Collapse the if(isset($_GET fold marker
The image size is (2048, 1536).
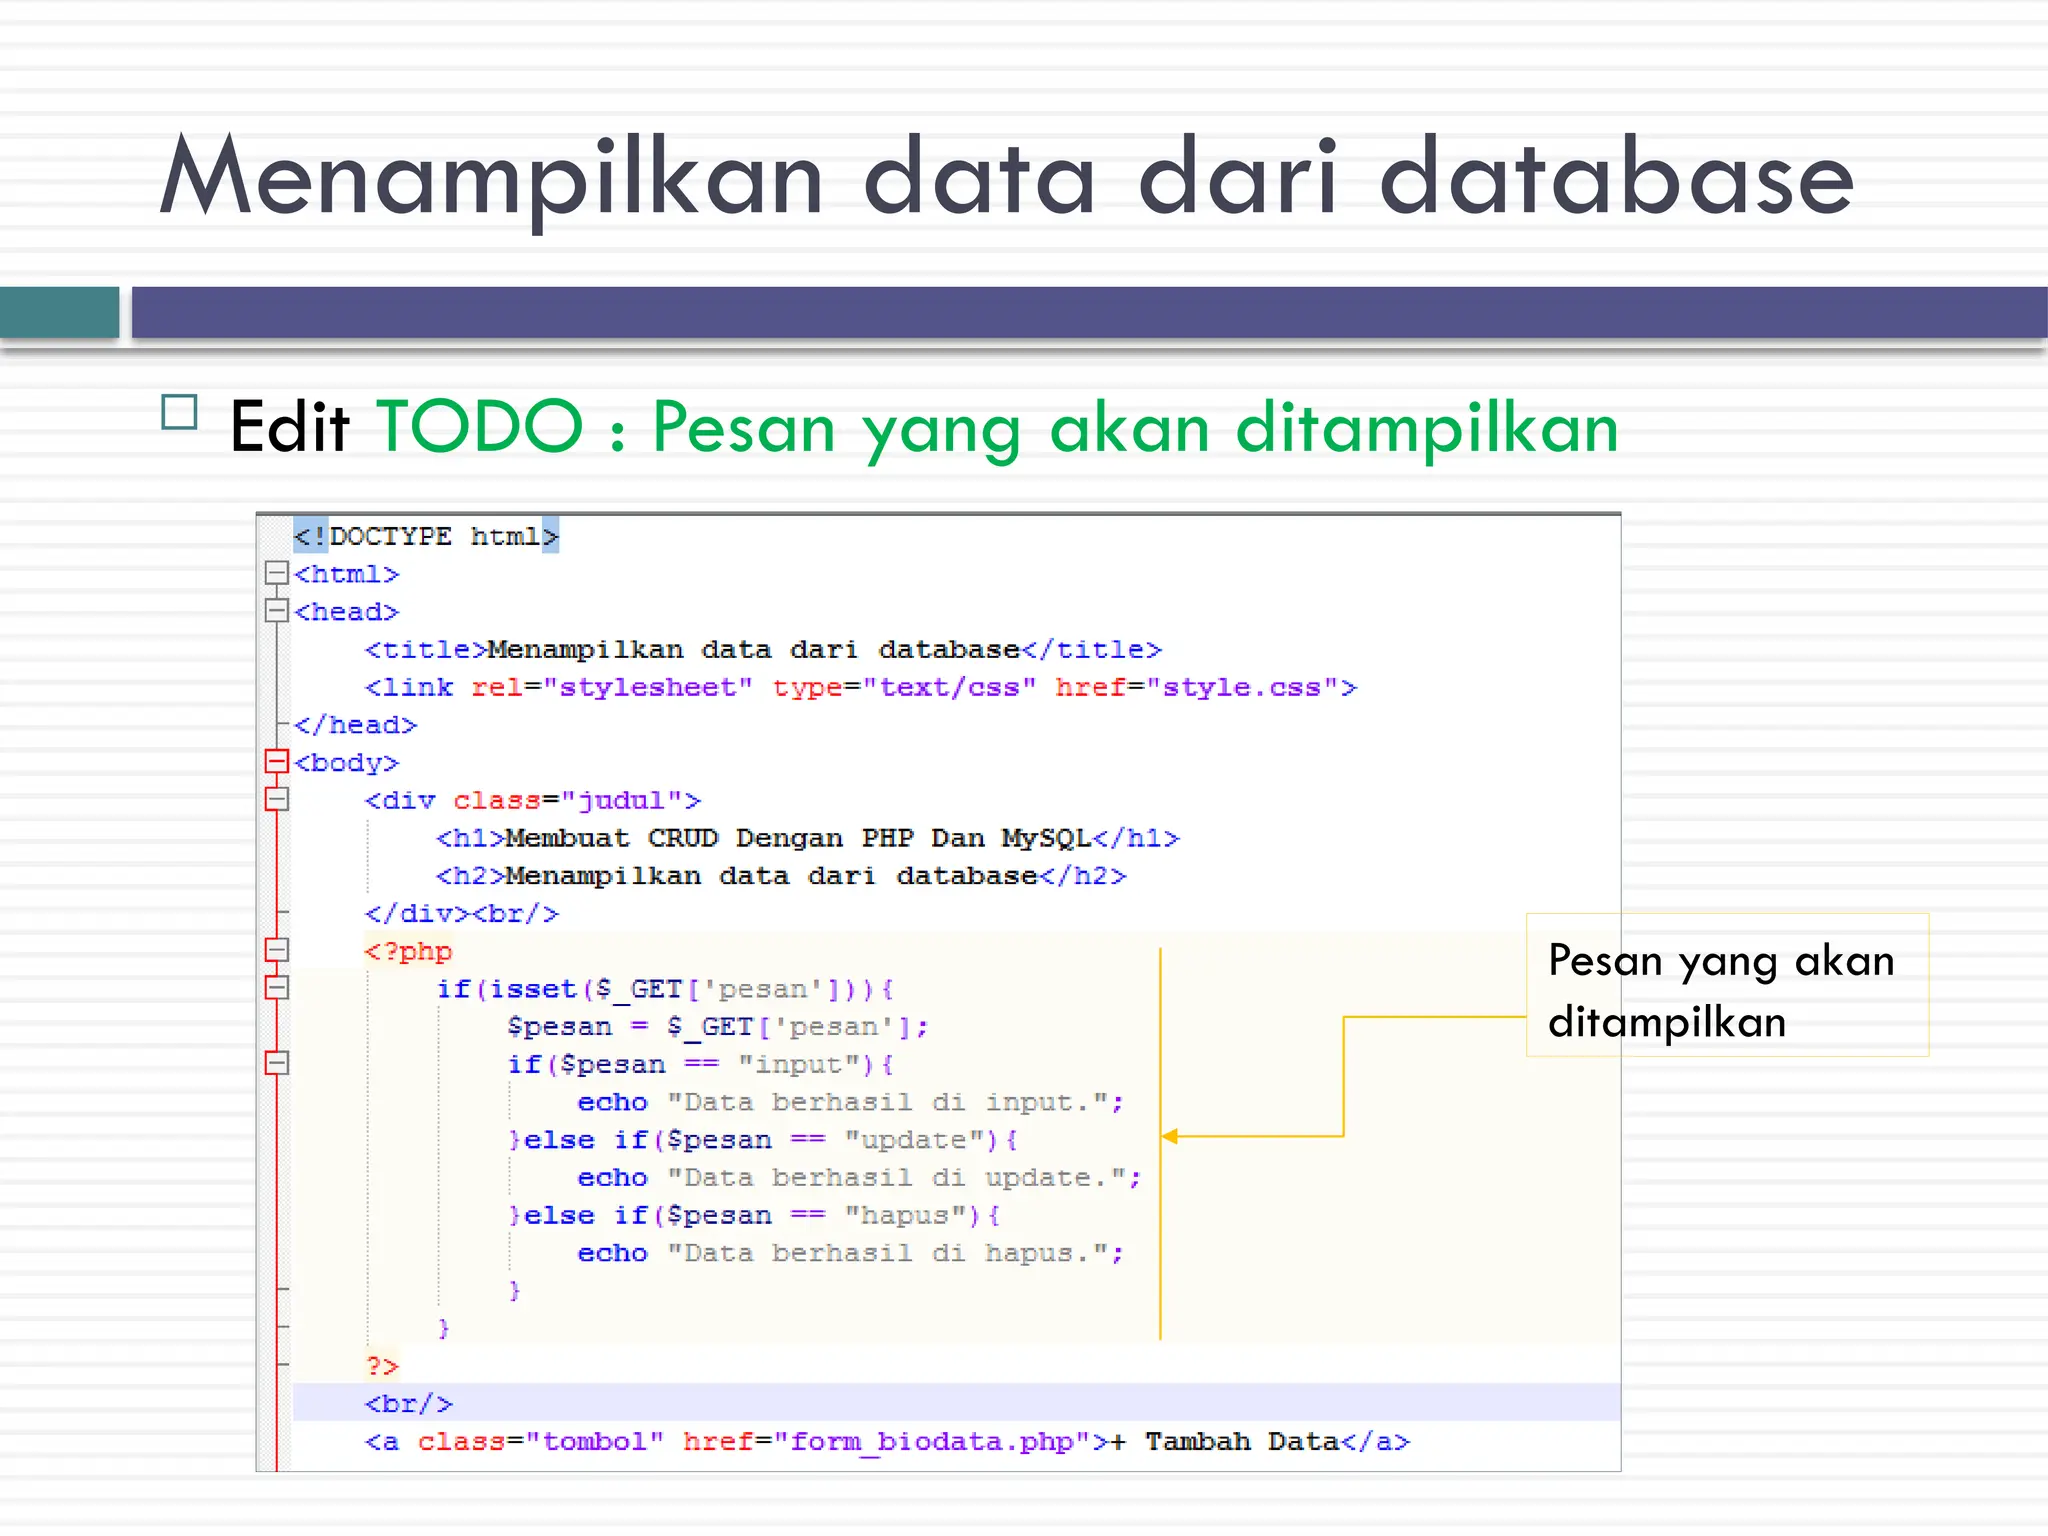[276, 988]
